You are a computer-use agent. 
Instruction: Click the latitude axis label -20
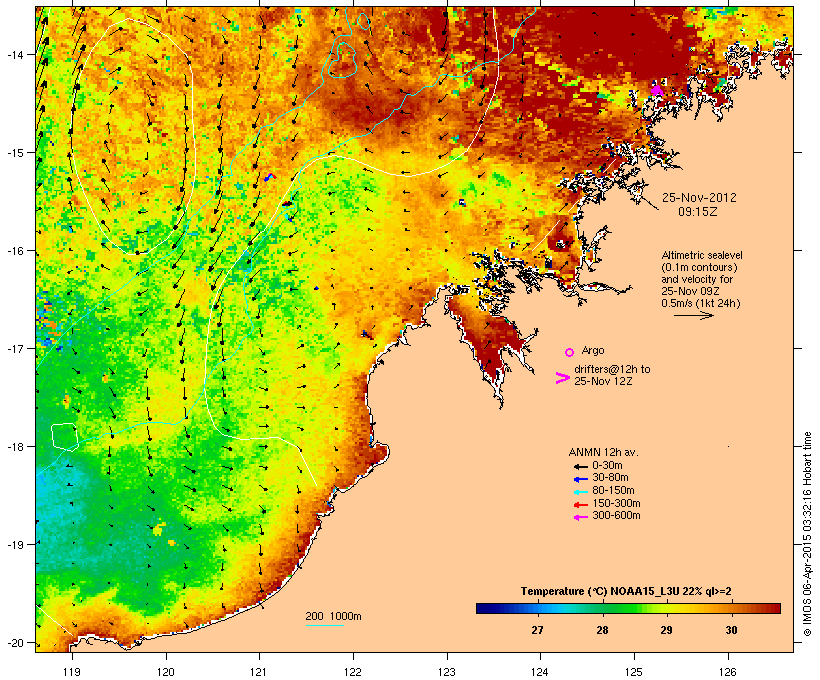[15, 643]
